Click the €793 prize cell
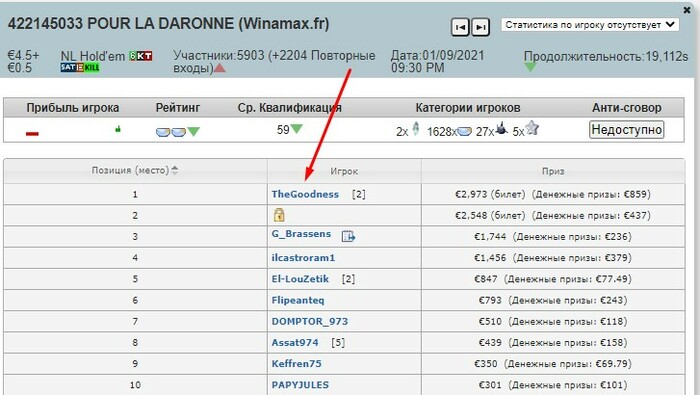Image resolution: width=700 pixels, height=395 pixels. (553, 300)
